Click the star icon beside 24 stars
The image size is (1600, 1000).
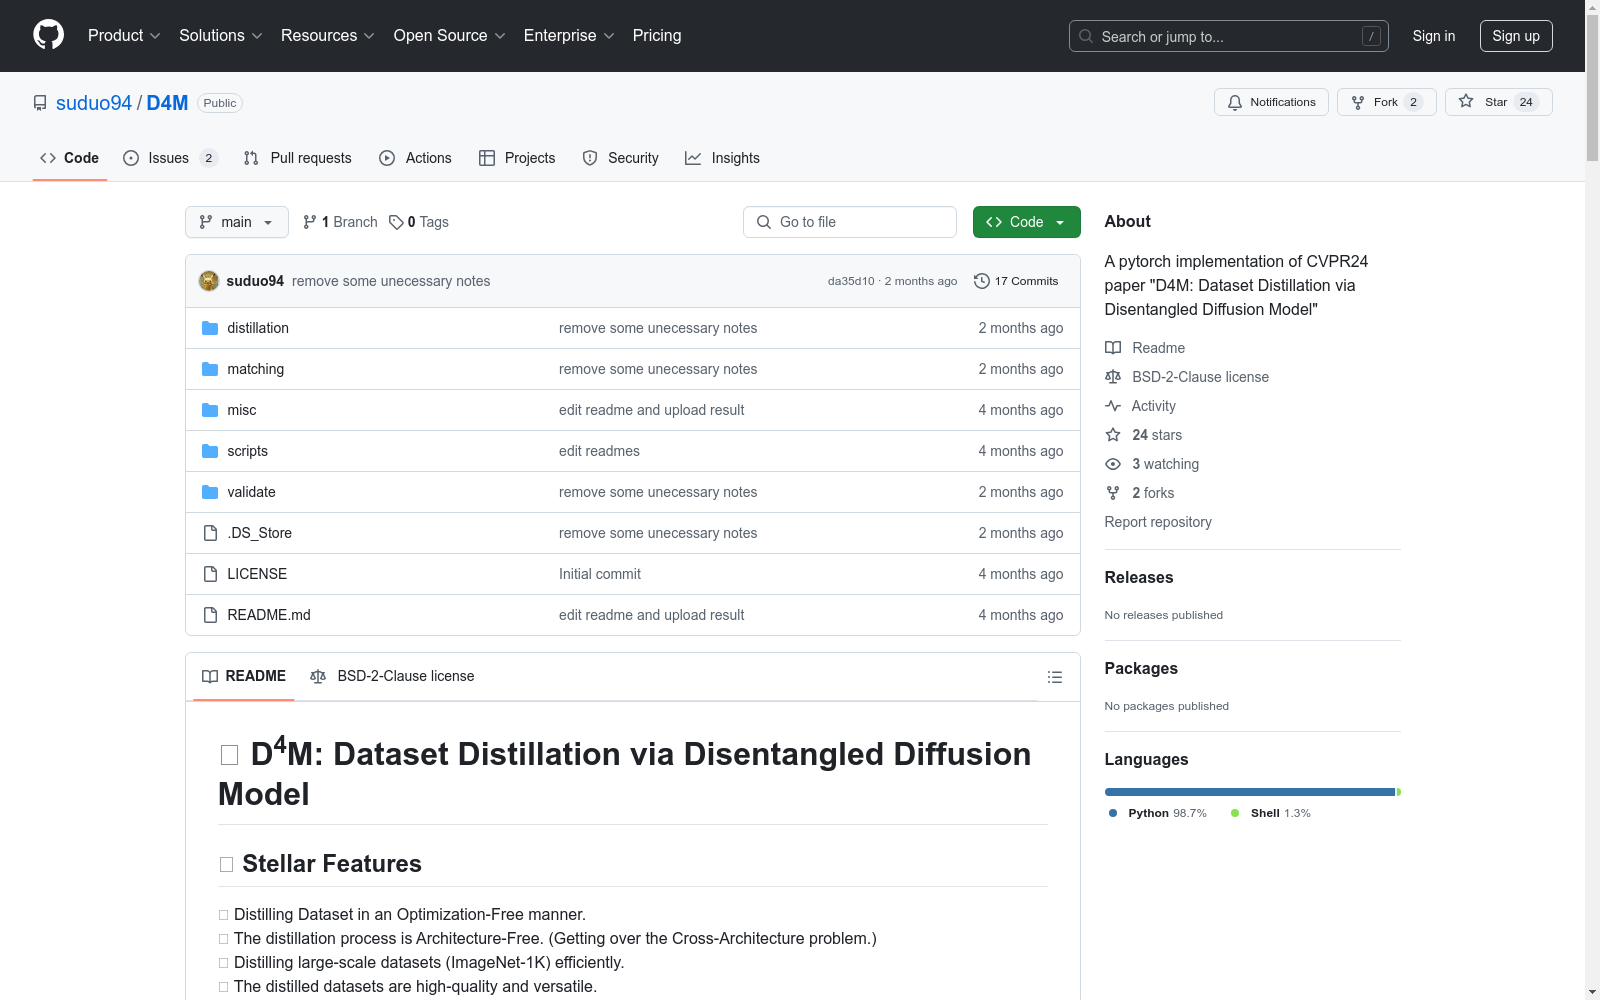[x=1113, y=435]
